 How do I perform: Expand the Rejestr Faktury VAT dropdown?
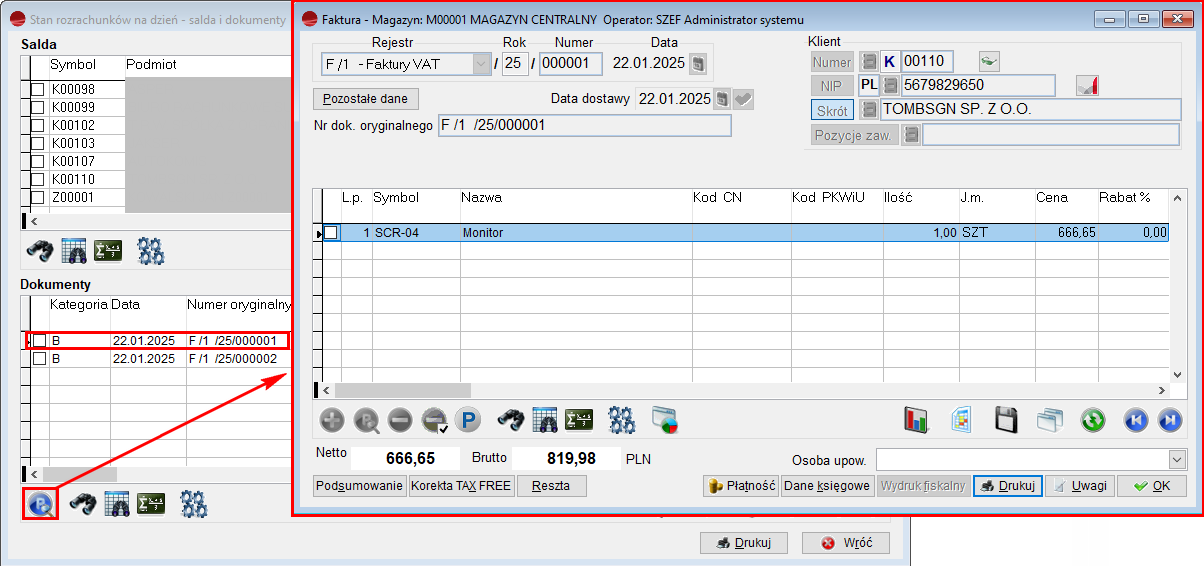[479, 64]
